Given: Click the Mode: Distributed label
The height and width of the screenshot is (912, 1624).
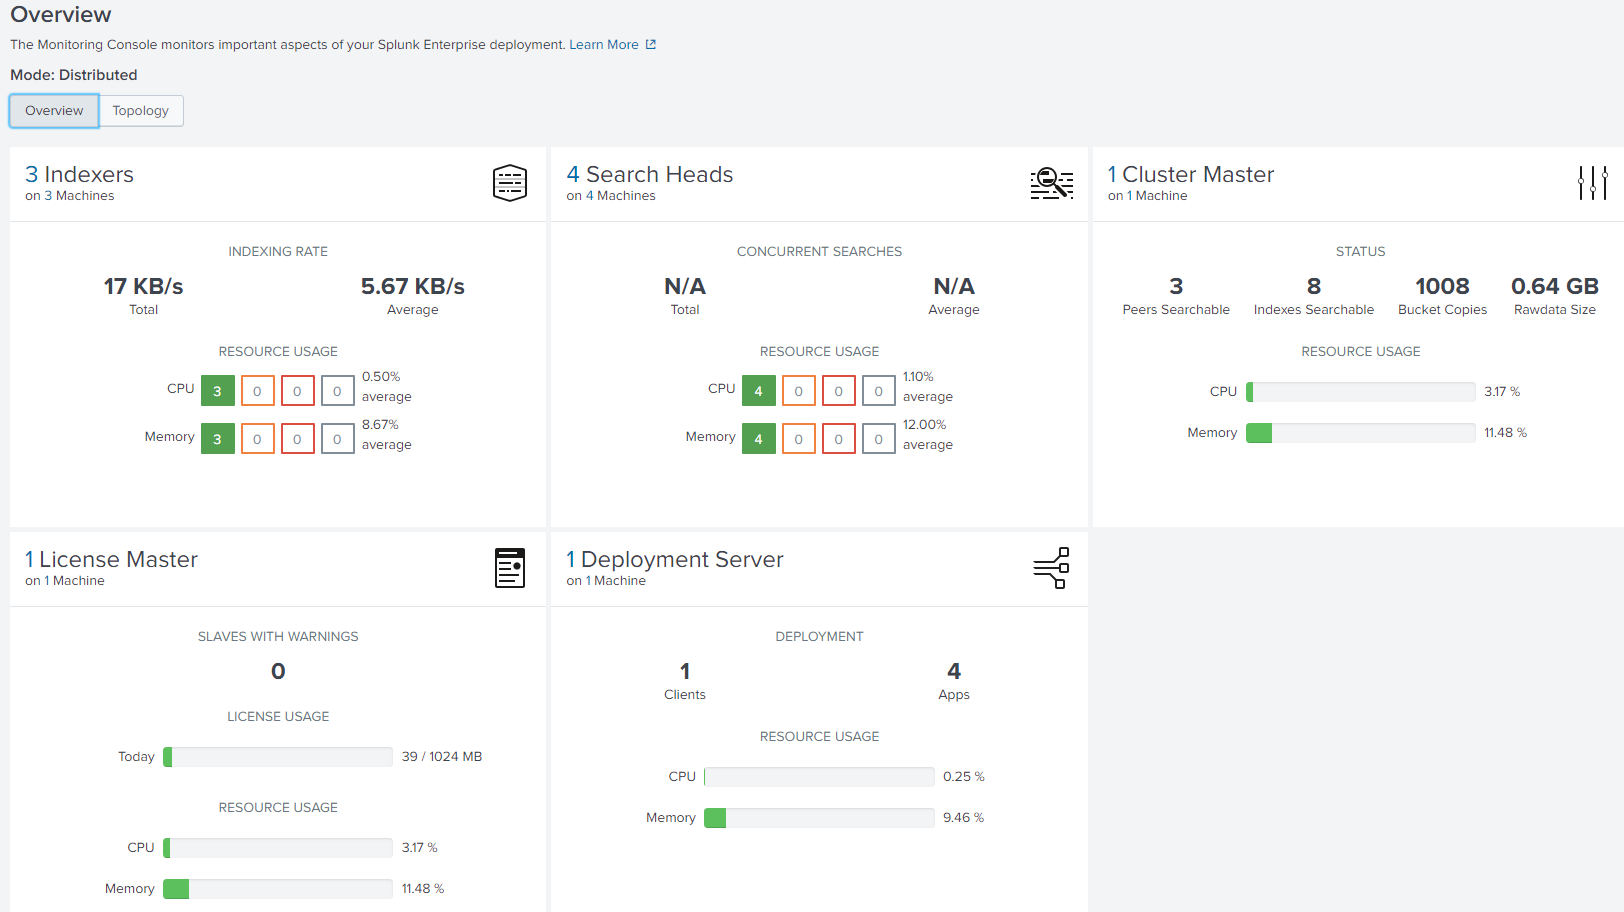Looking at the screenshot, I should tap(74, 75).
